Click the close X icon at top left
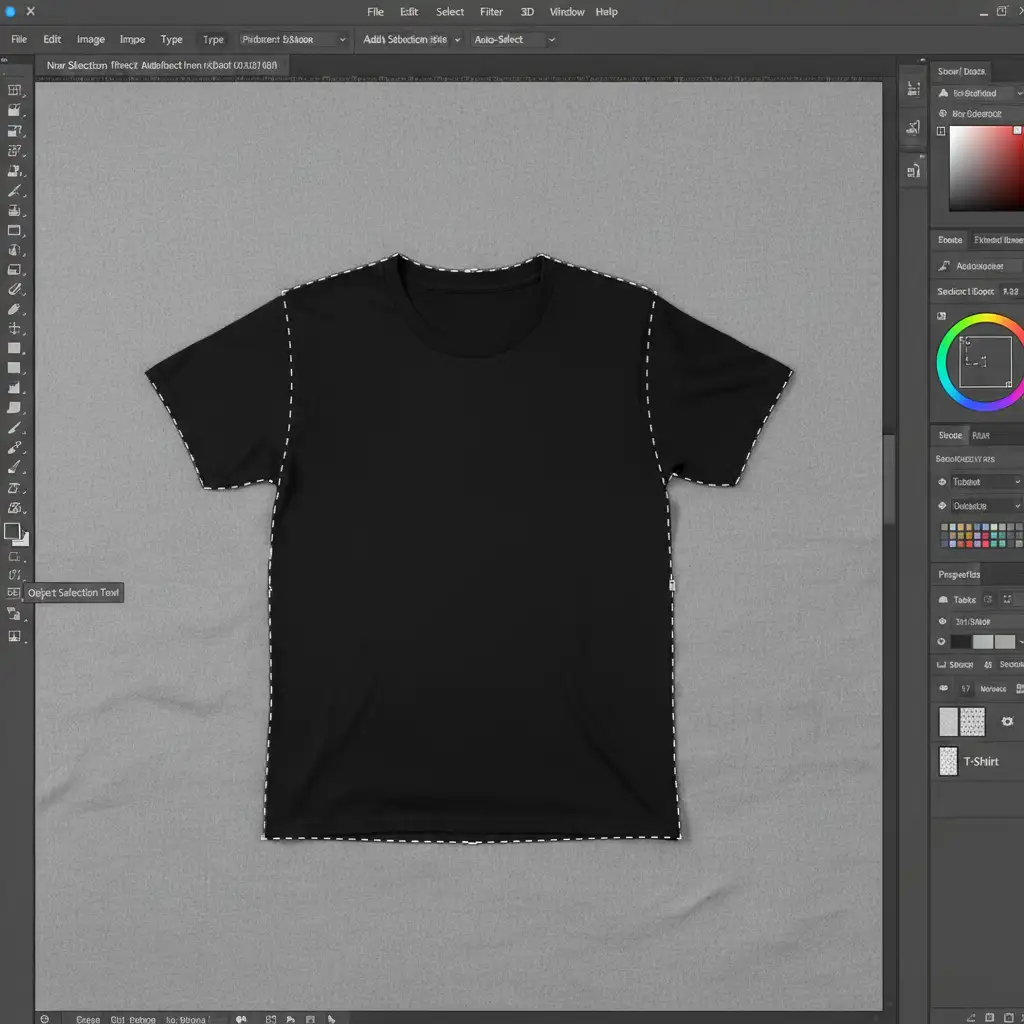 coord(30,12)
